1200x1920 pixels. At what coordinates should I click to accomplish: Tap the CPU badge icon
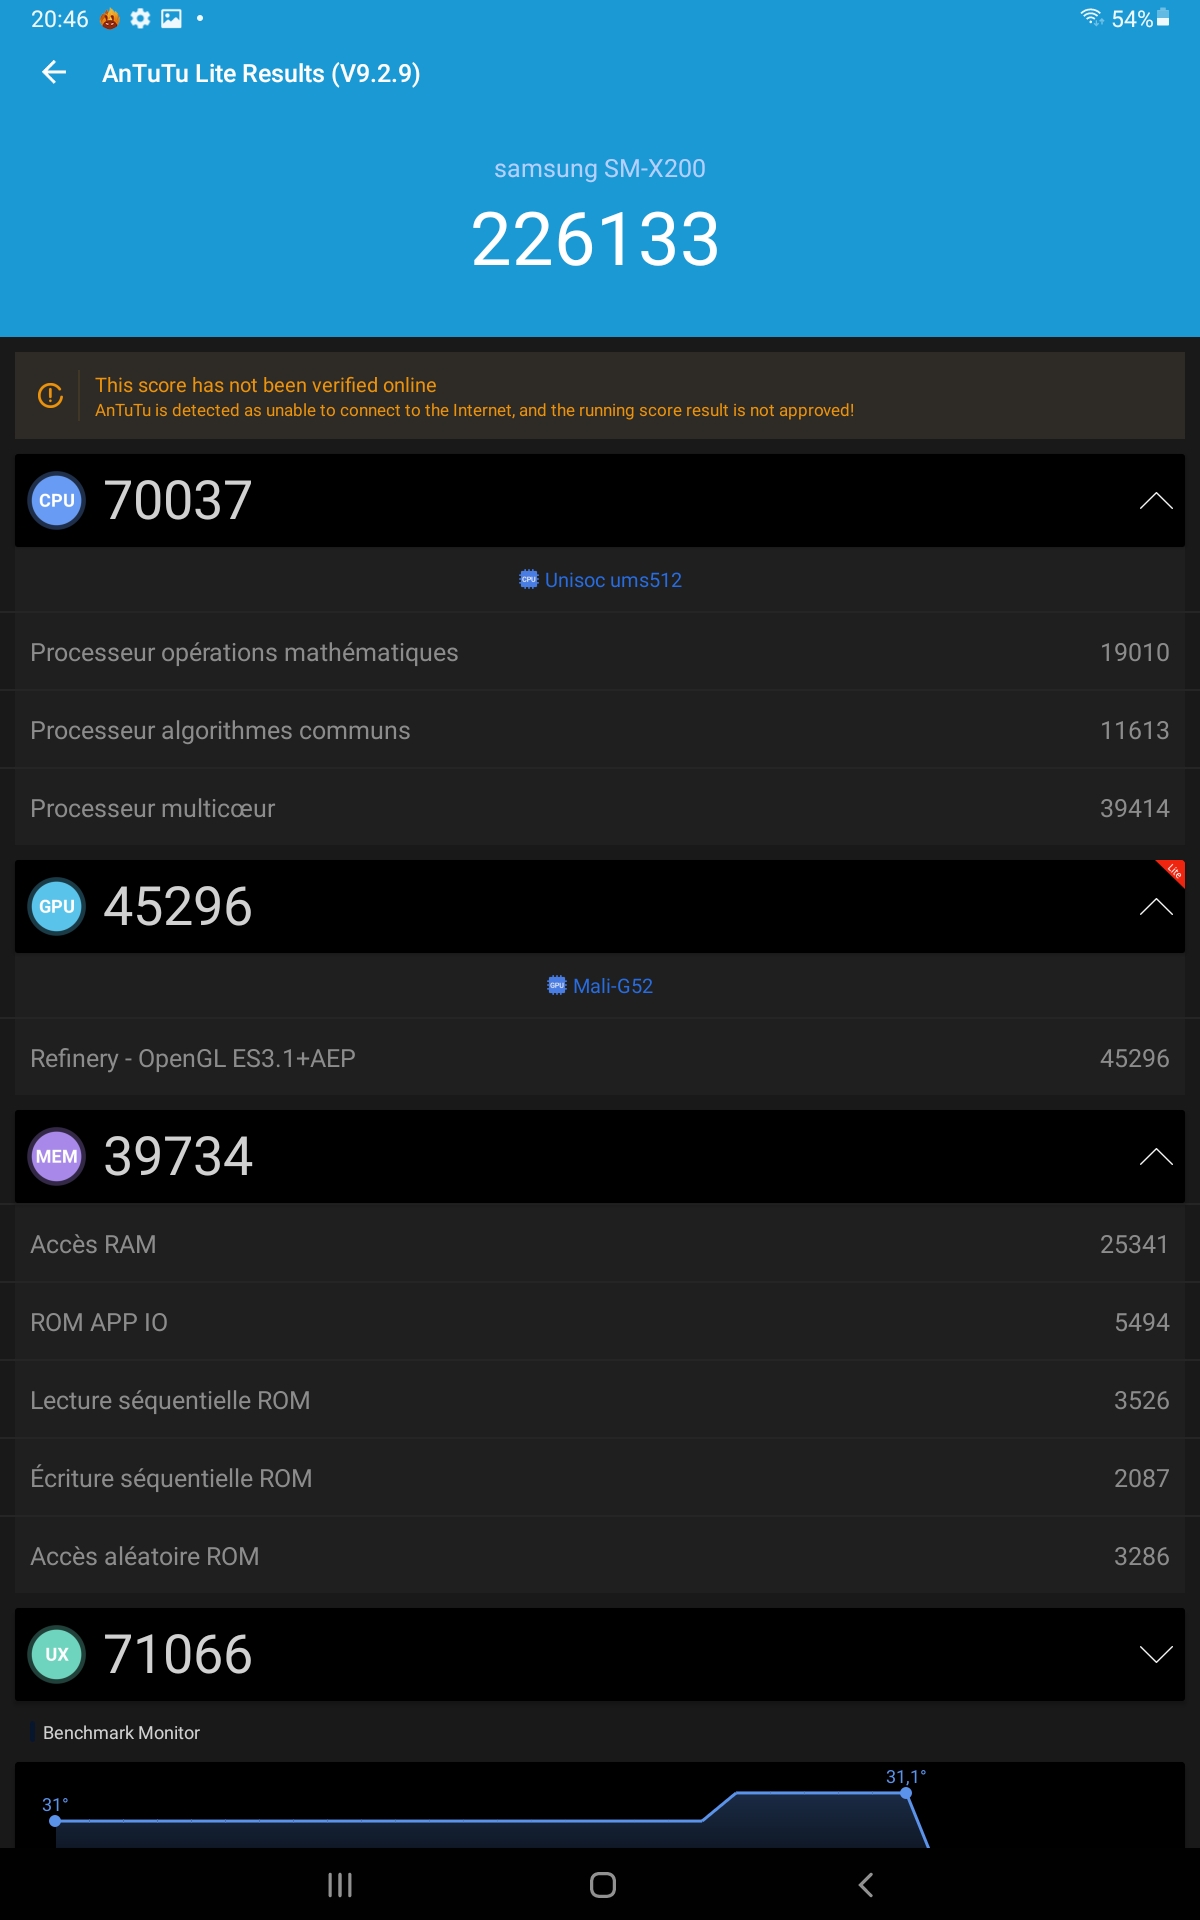(x=57, y=500)
